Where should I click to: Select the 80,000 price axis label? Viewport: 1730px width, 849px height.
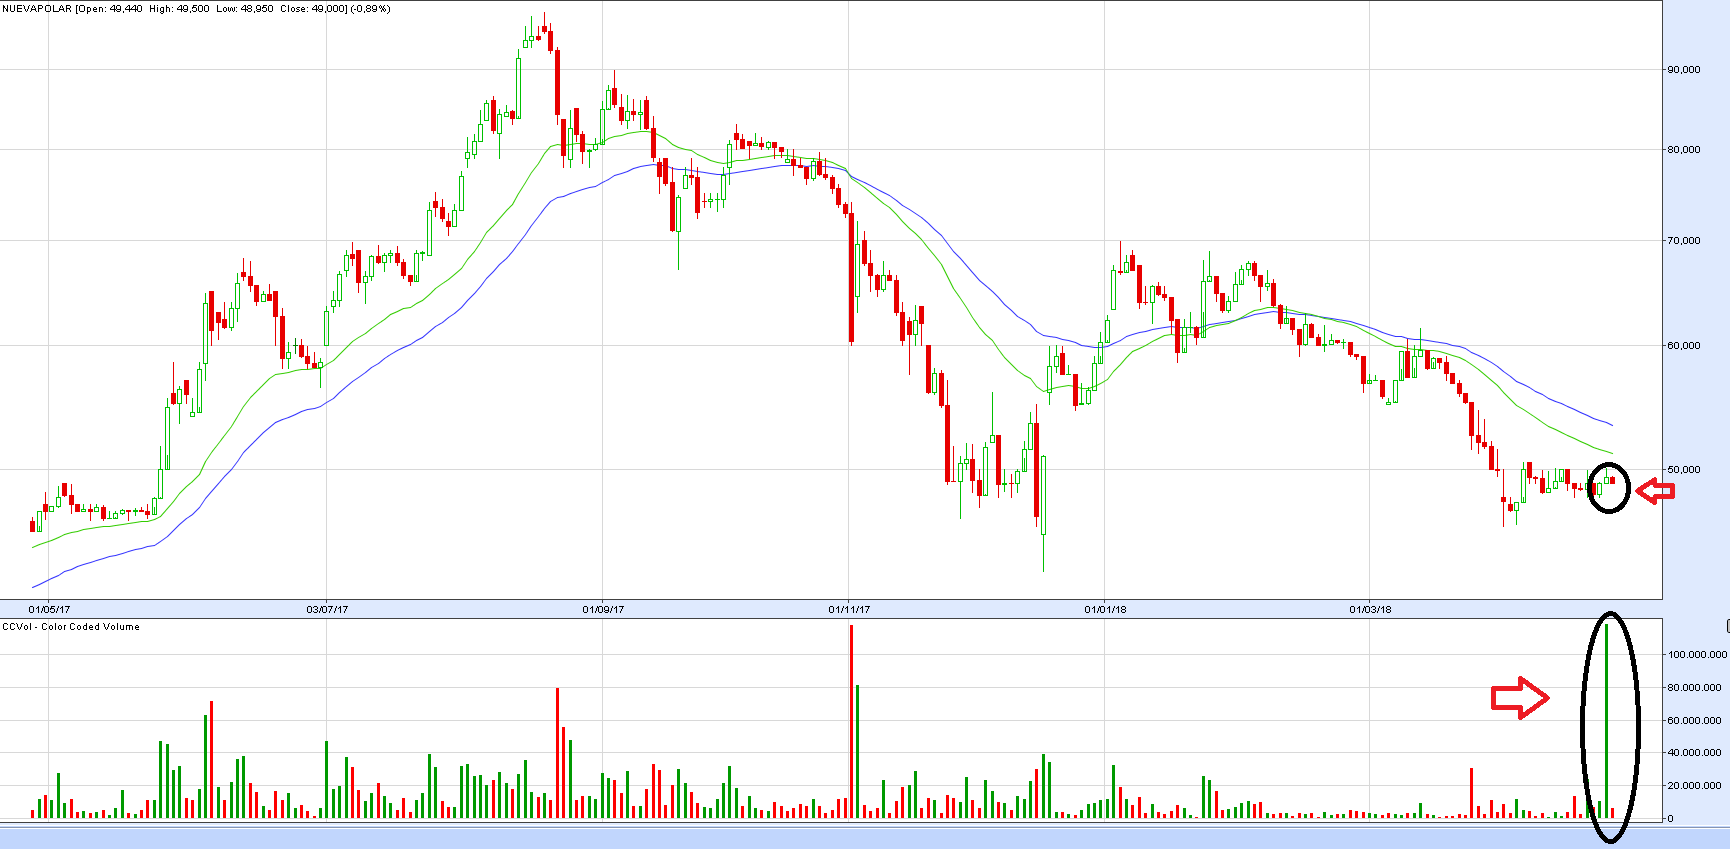(x=1684, y=150)
